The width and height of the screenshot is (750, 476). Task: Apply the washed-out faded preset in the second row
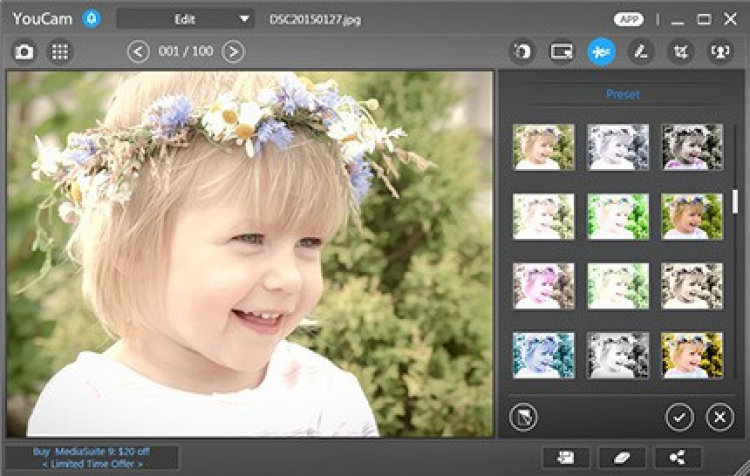[543, 216]
